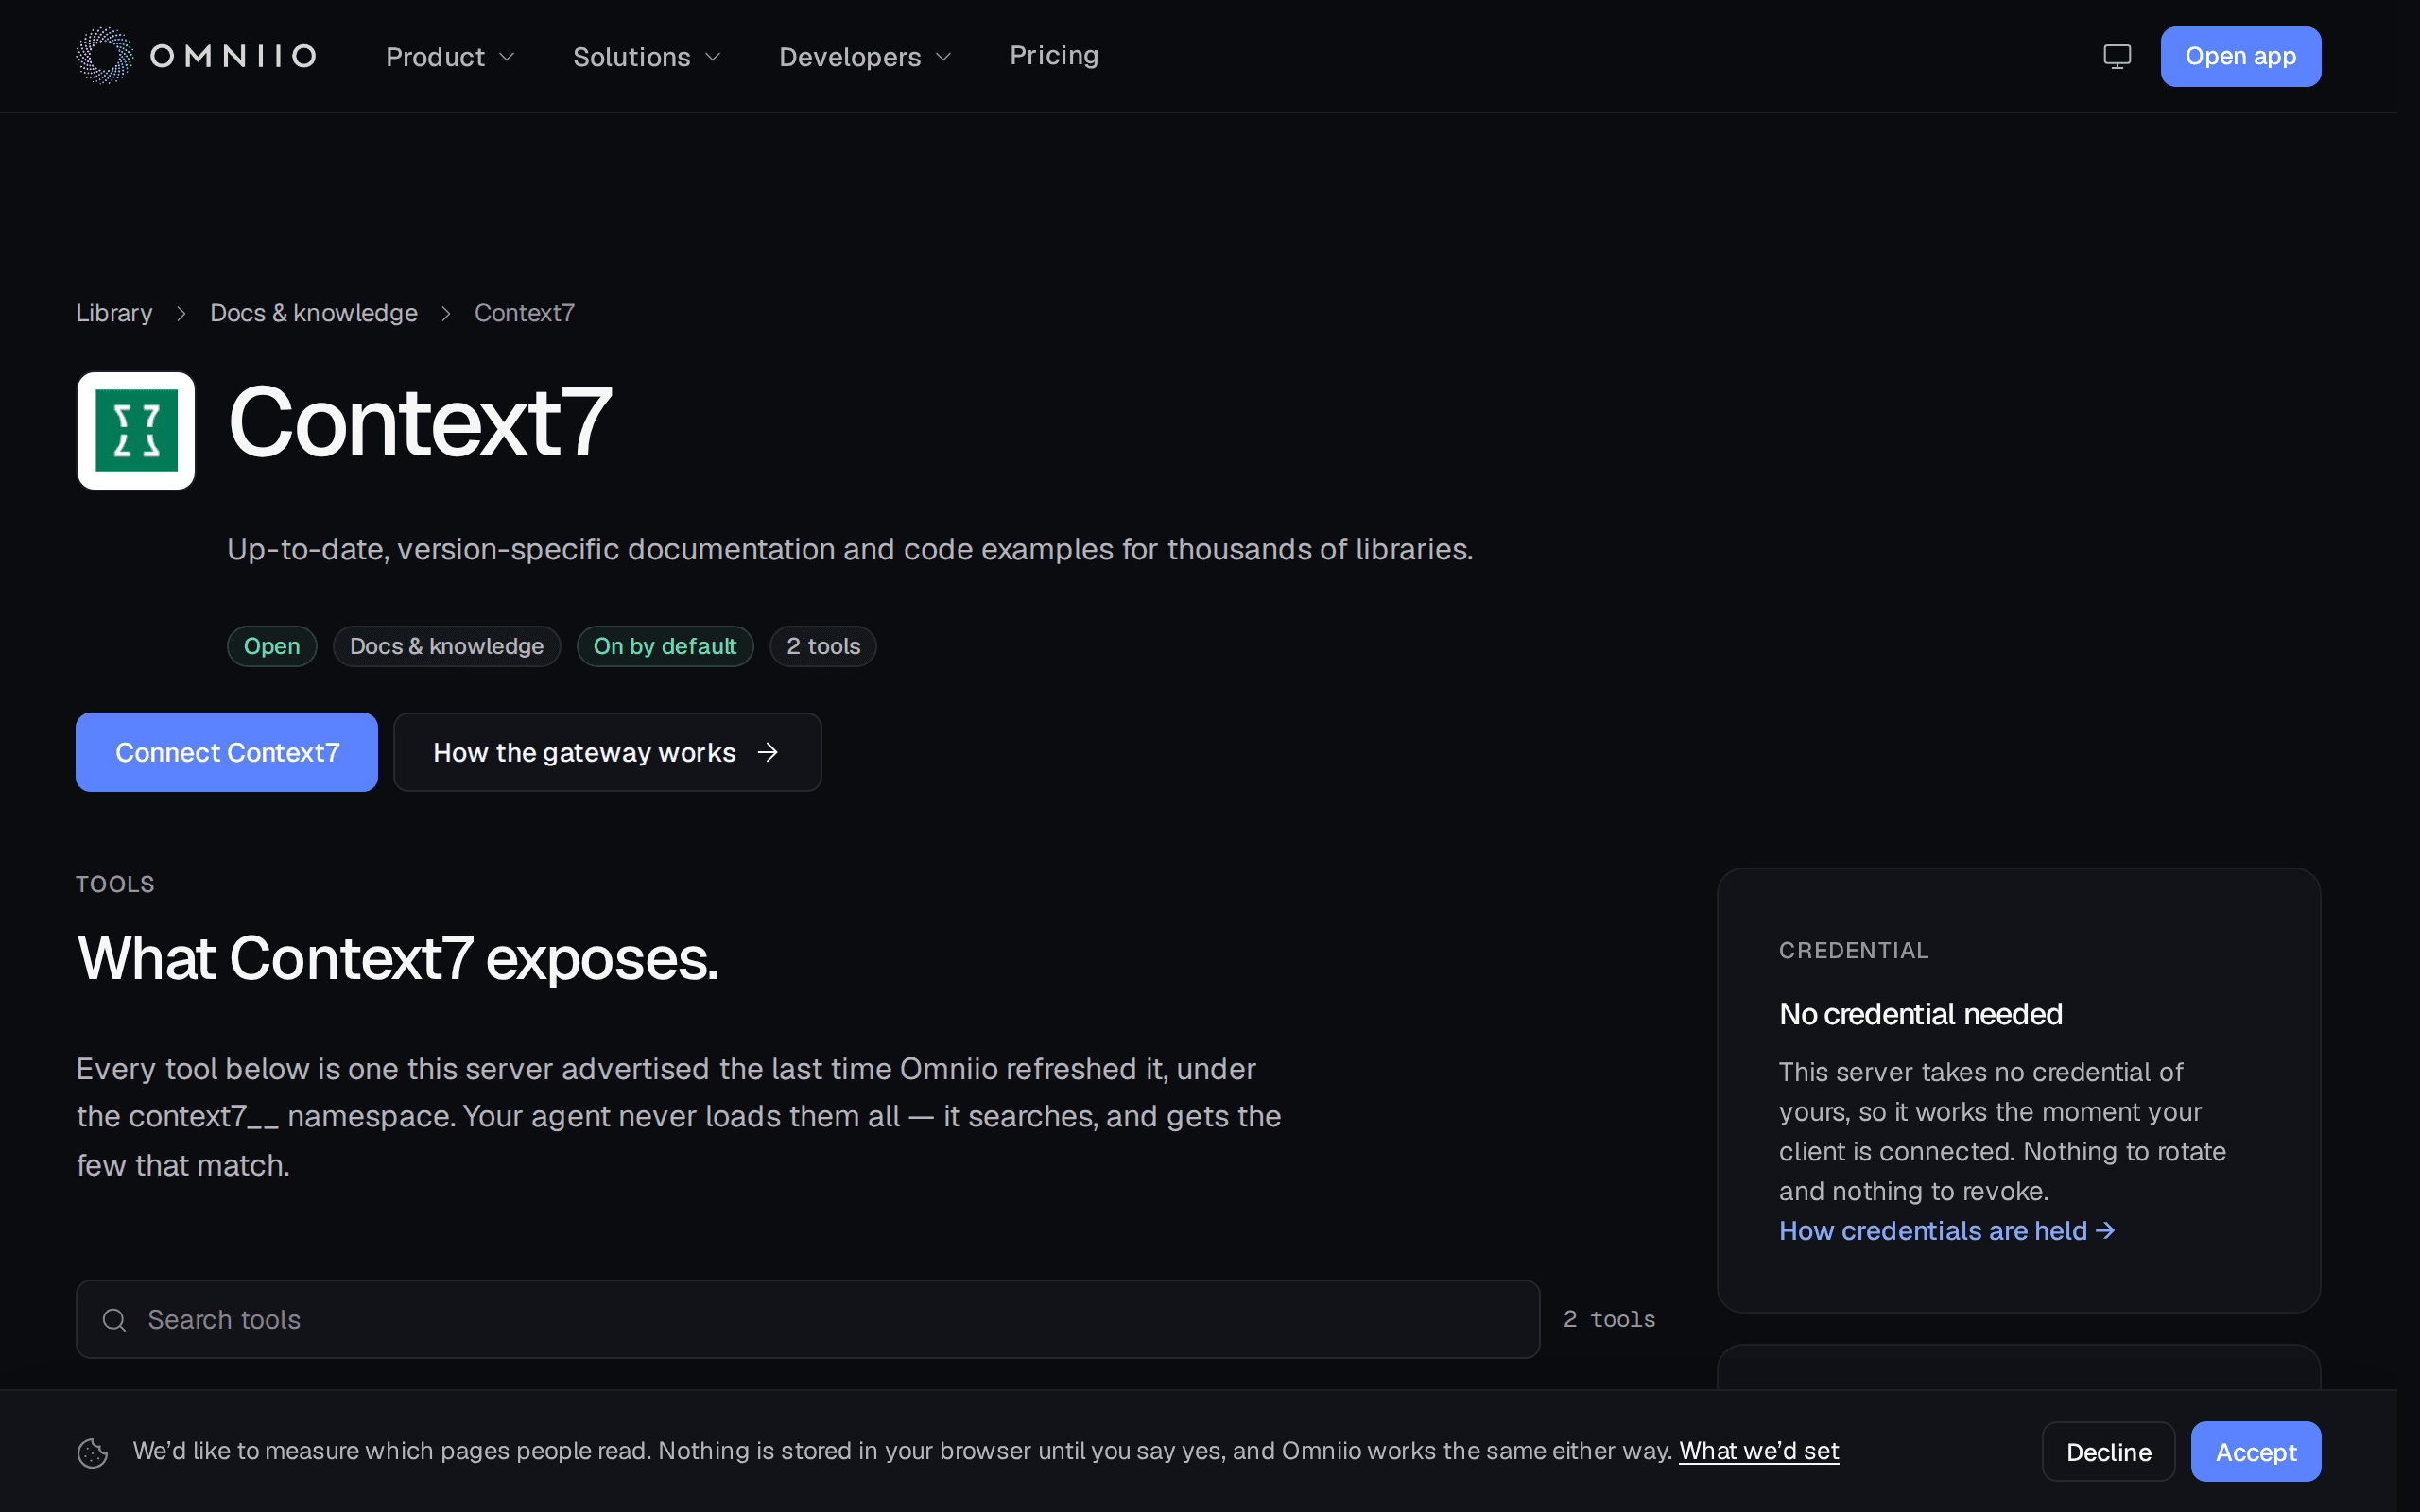The image size is (2420, 1512).
Task: Expand the Product menu
Action: 450,57
